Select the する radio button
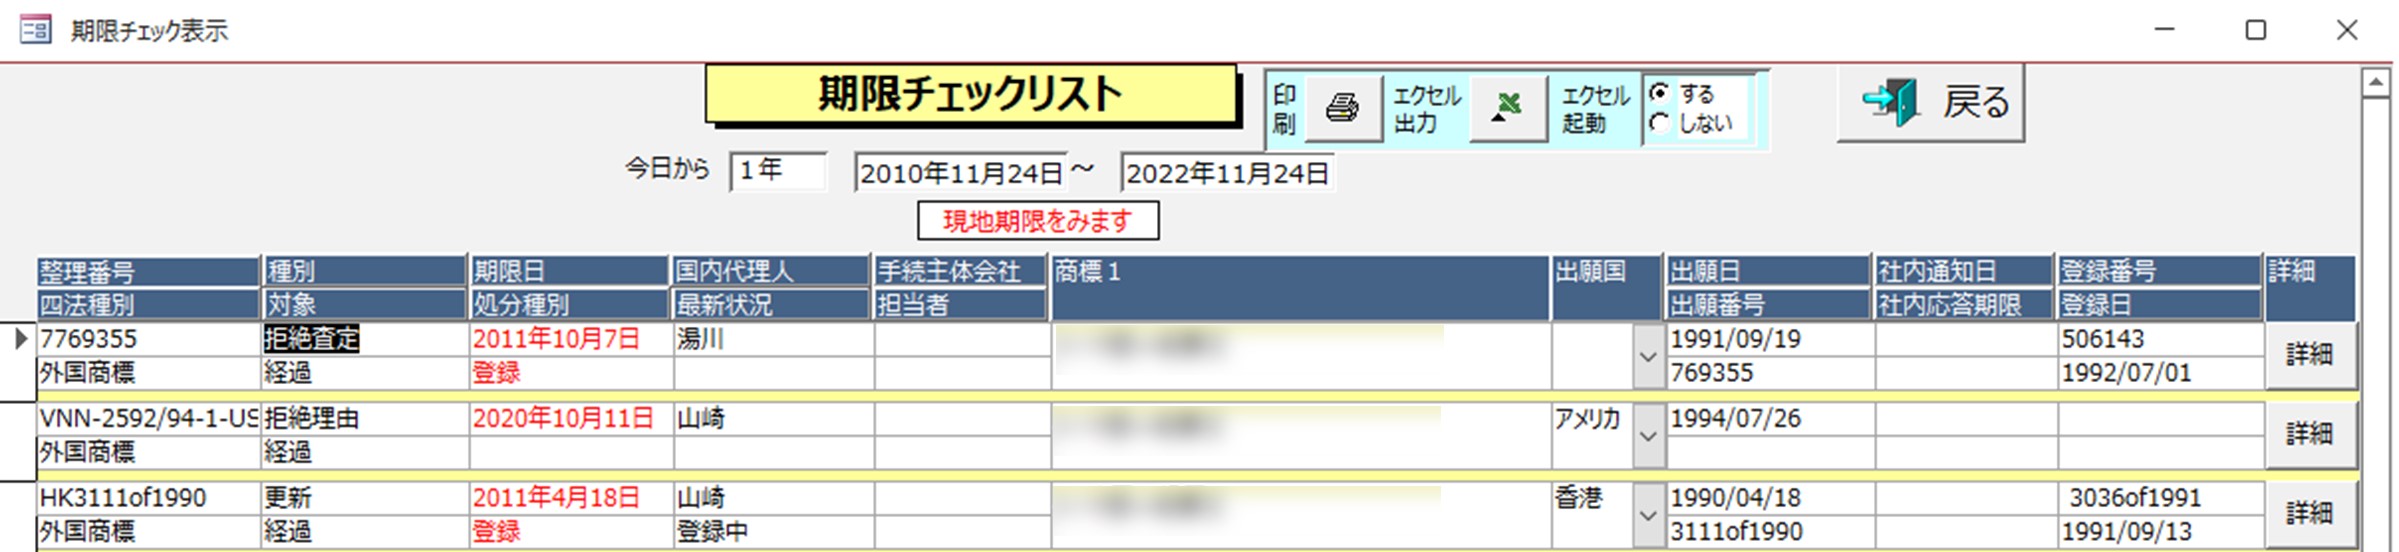This screenshot has width=2399, height=552. pyautogui.click(x=1660, y=93)
